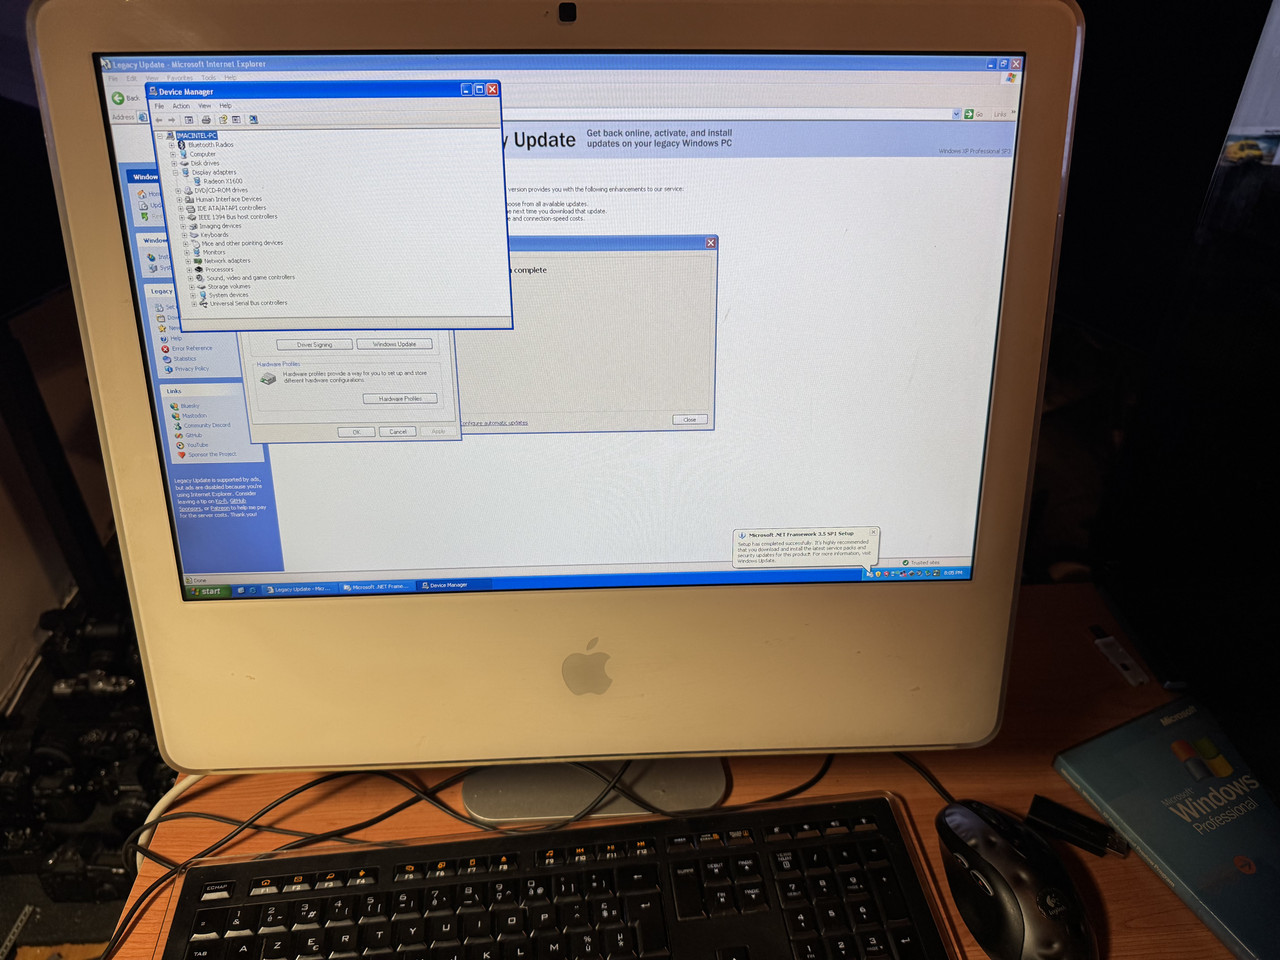Click the red Error Reference icon

165,349
